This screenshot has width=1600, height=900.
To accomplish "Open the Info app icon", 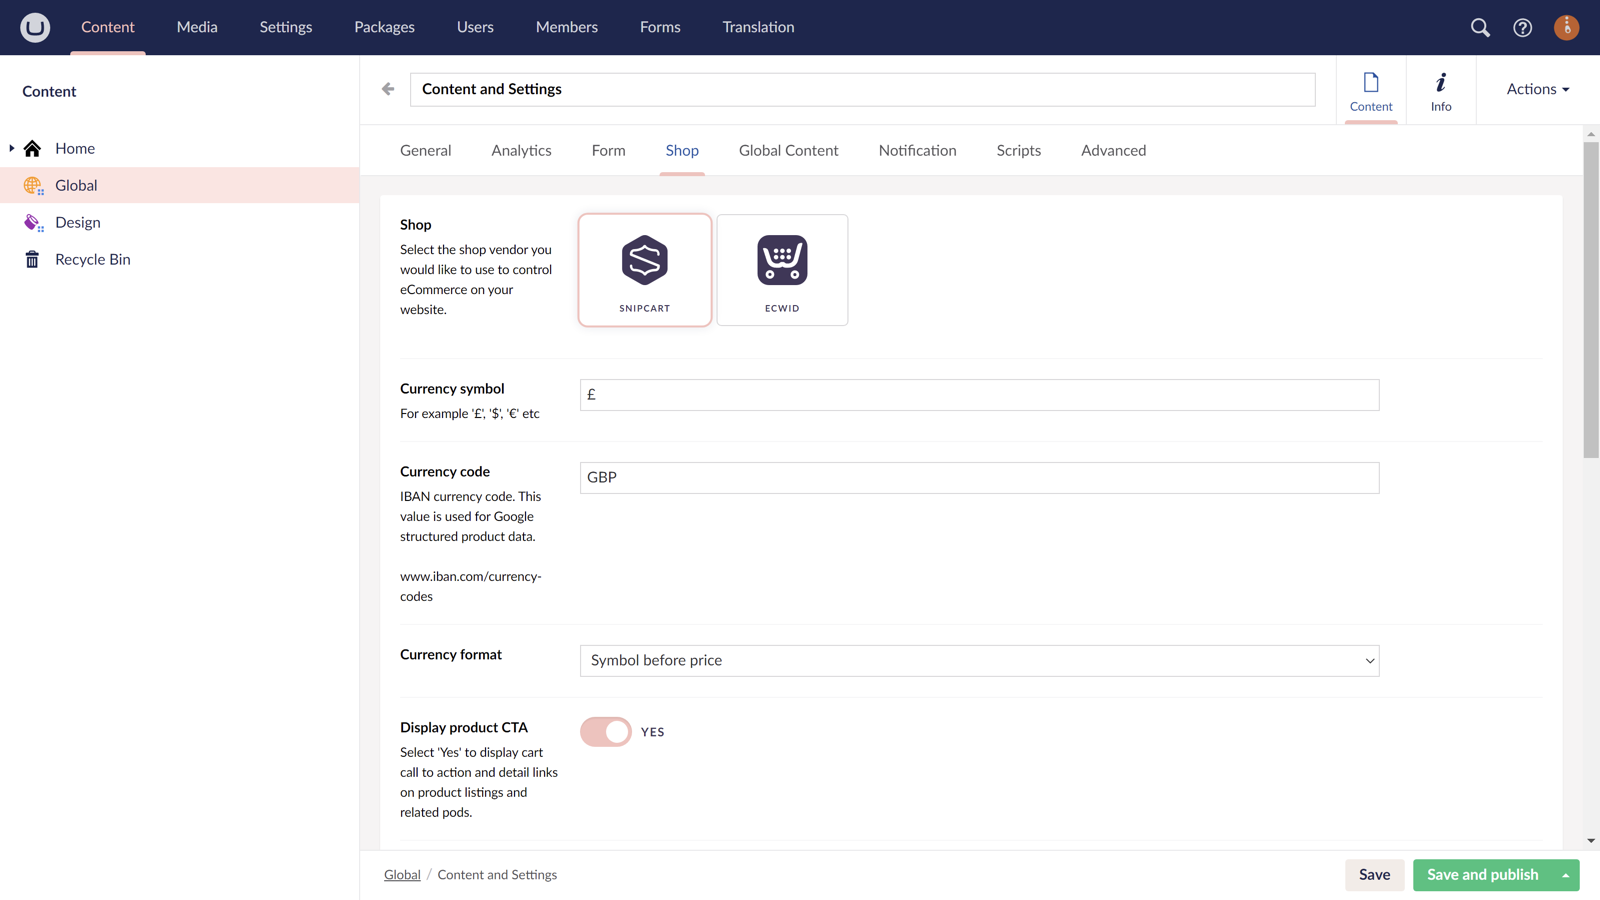I will coord(1440,91).
